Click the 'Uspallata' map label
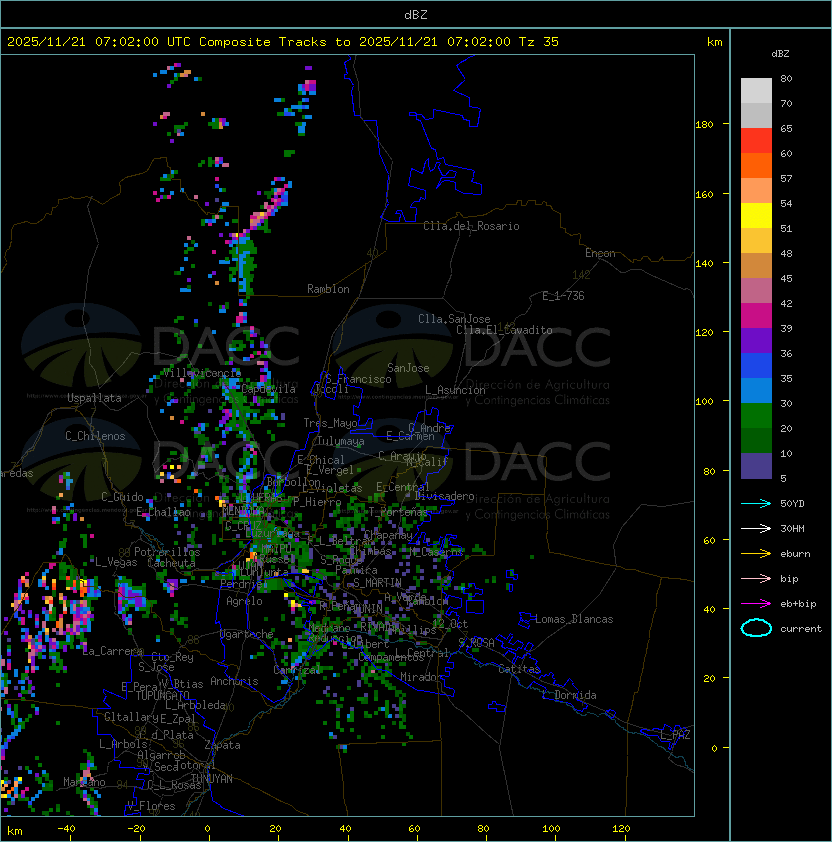This screenshot has height=842, width=832. [x=94, y=398]
